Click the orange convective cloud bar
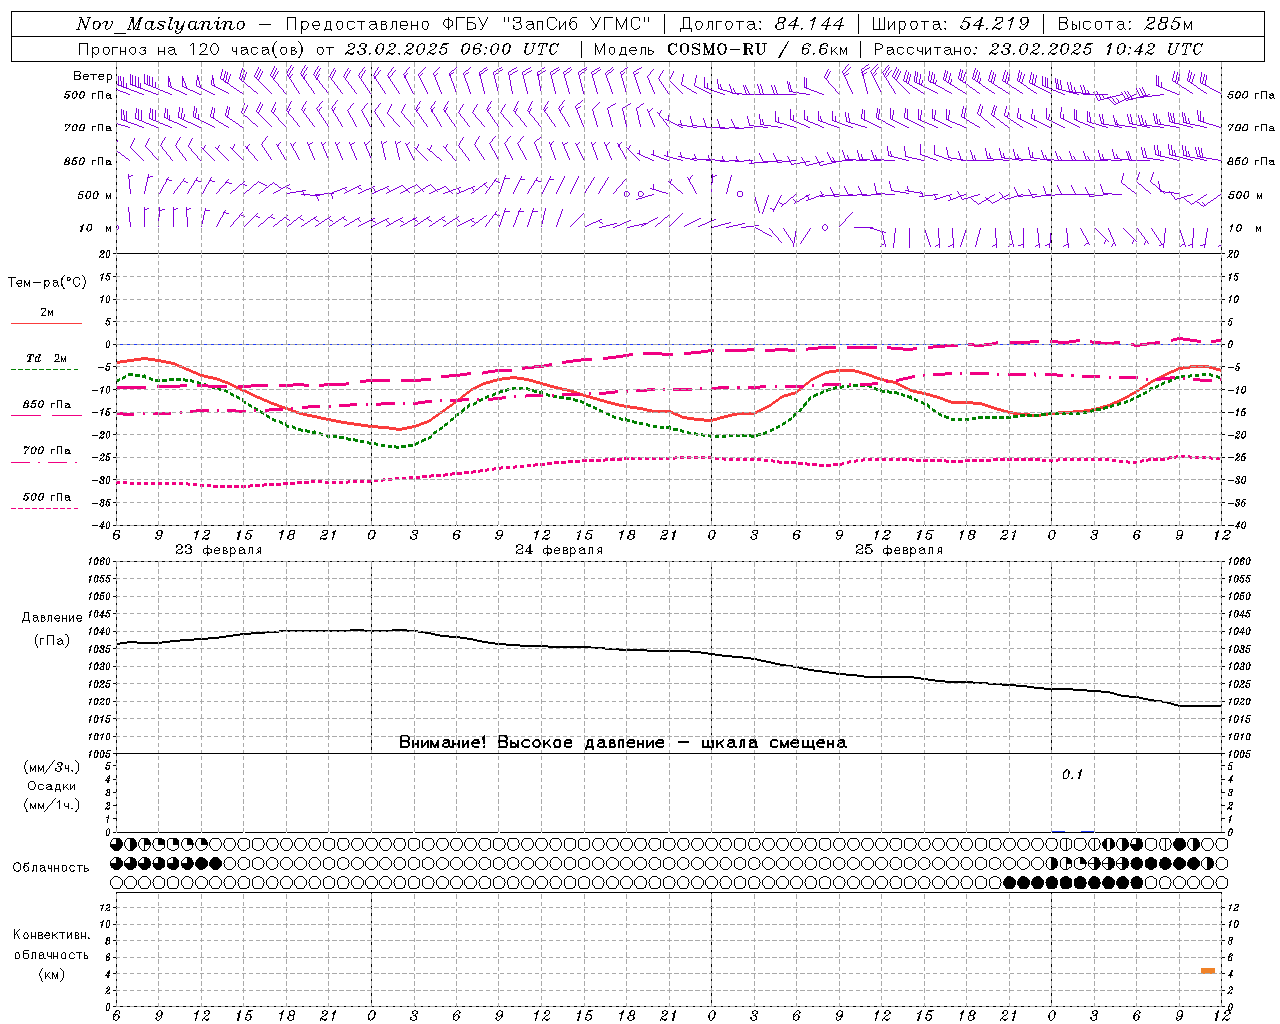This screenshot has height=1024, width=1280. tap(1208, 970)
